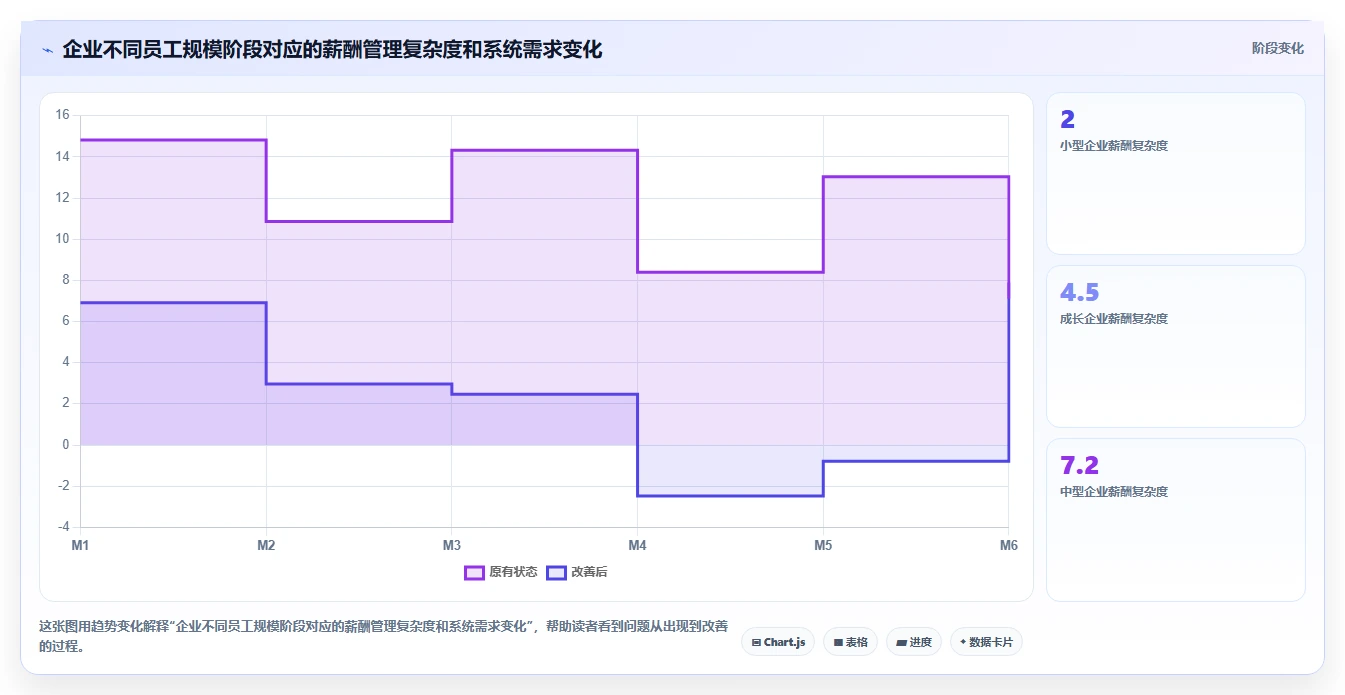Click the M4 axis label
1345x695 pixels.
(x=637, y=545)
